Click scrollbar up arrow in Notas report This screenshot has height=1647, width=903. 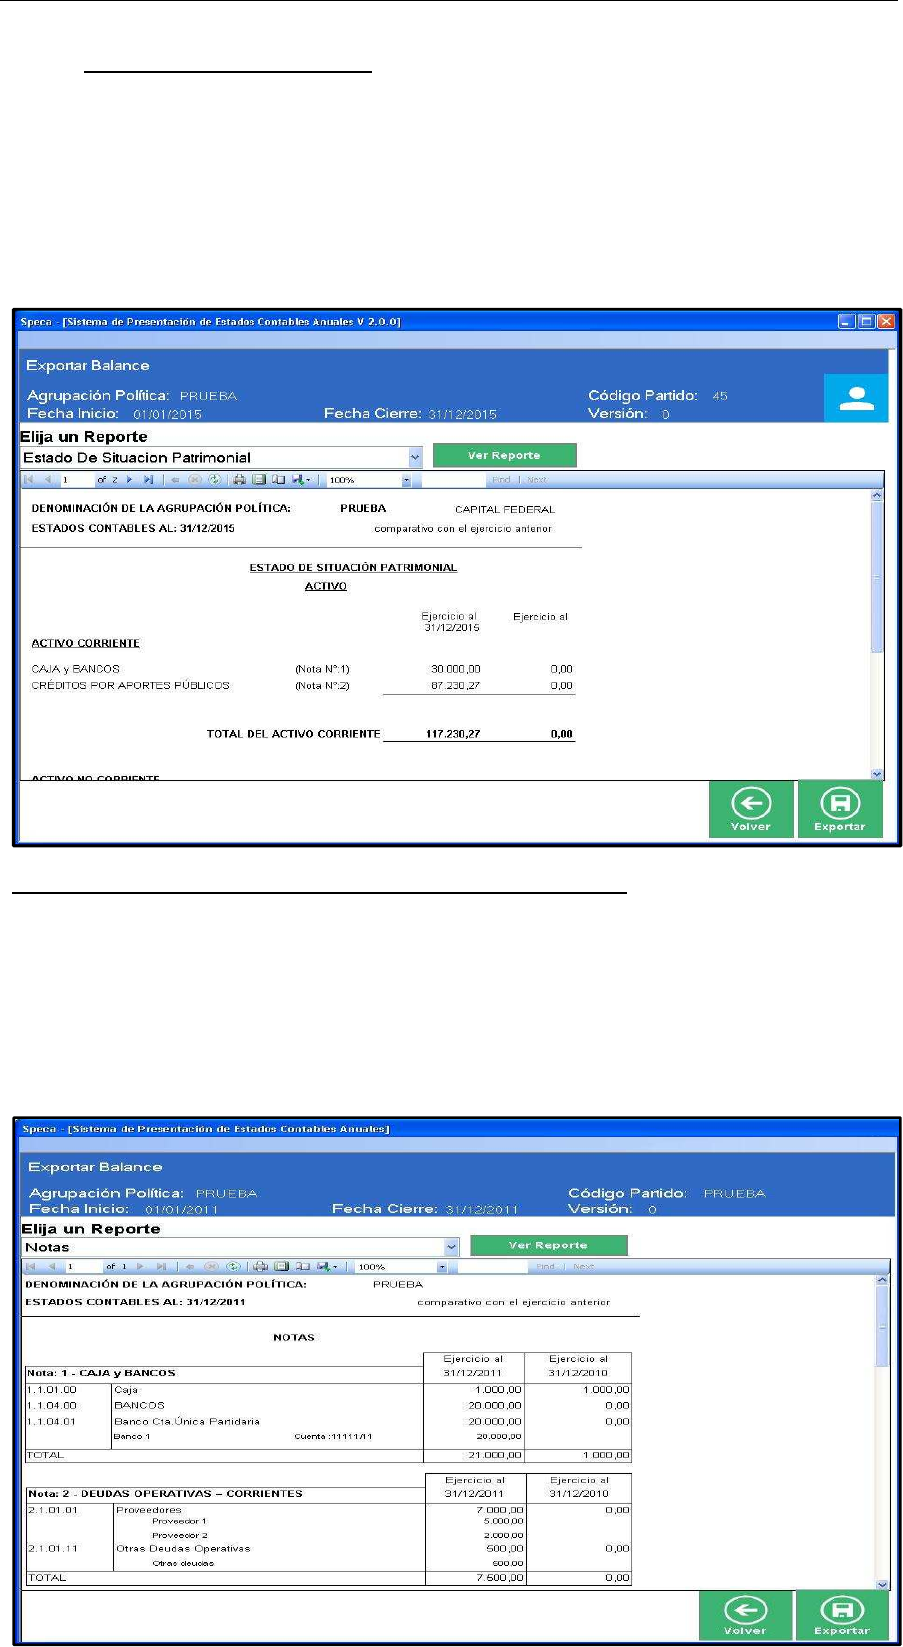[x=882, y=1279]
